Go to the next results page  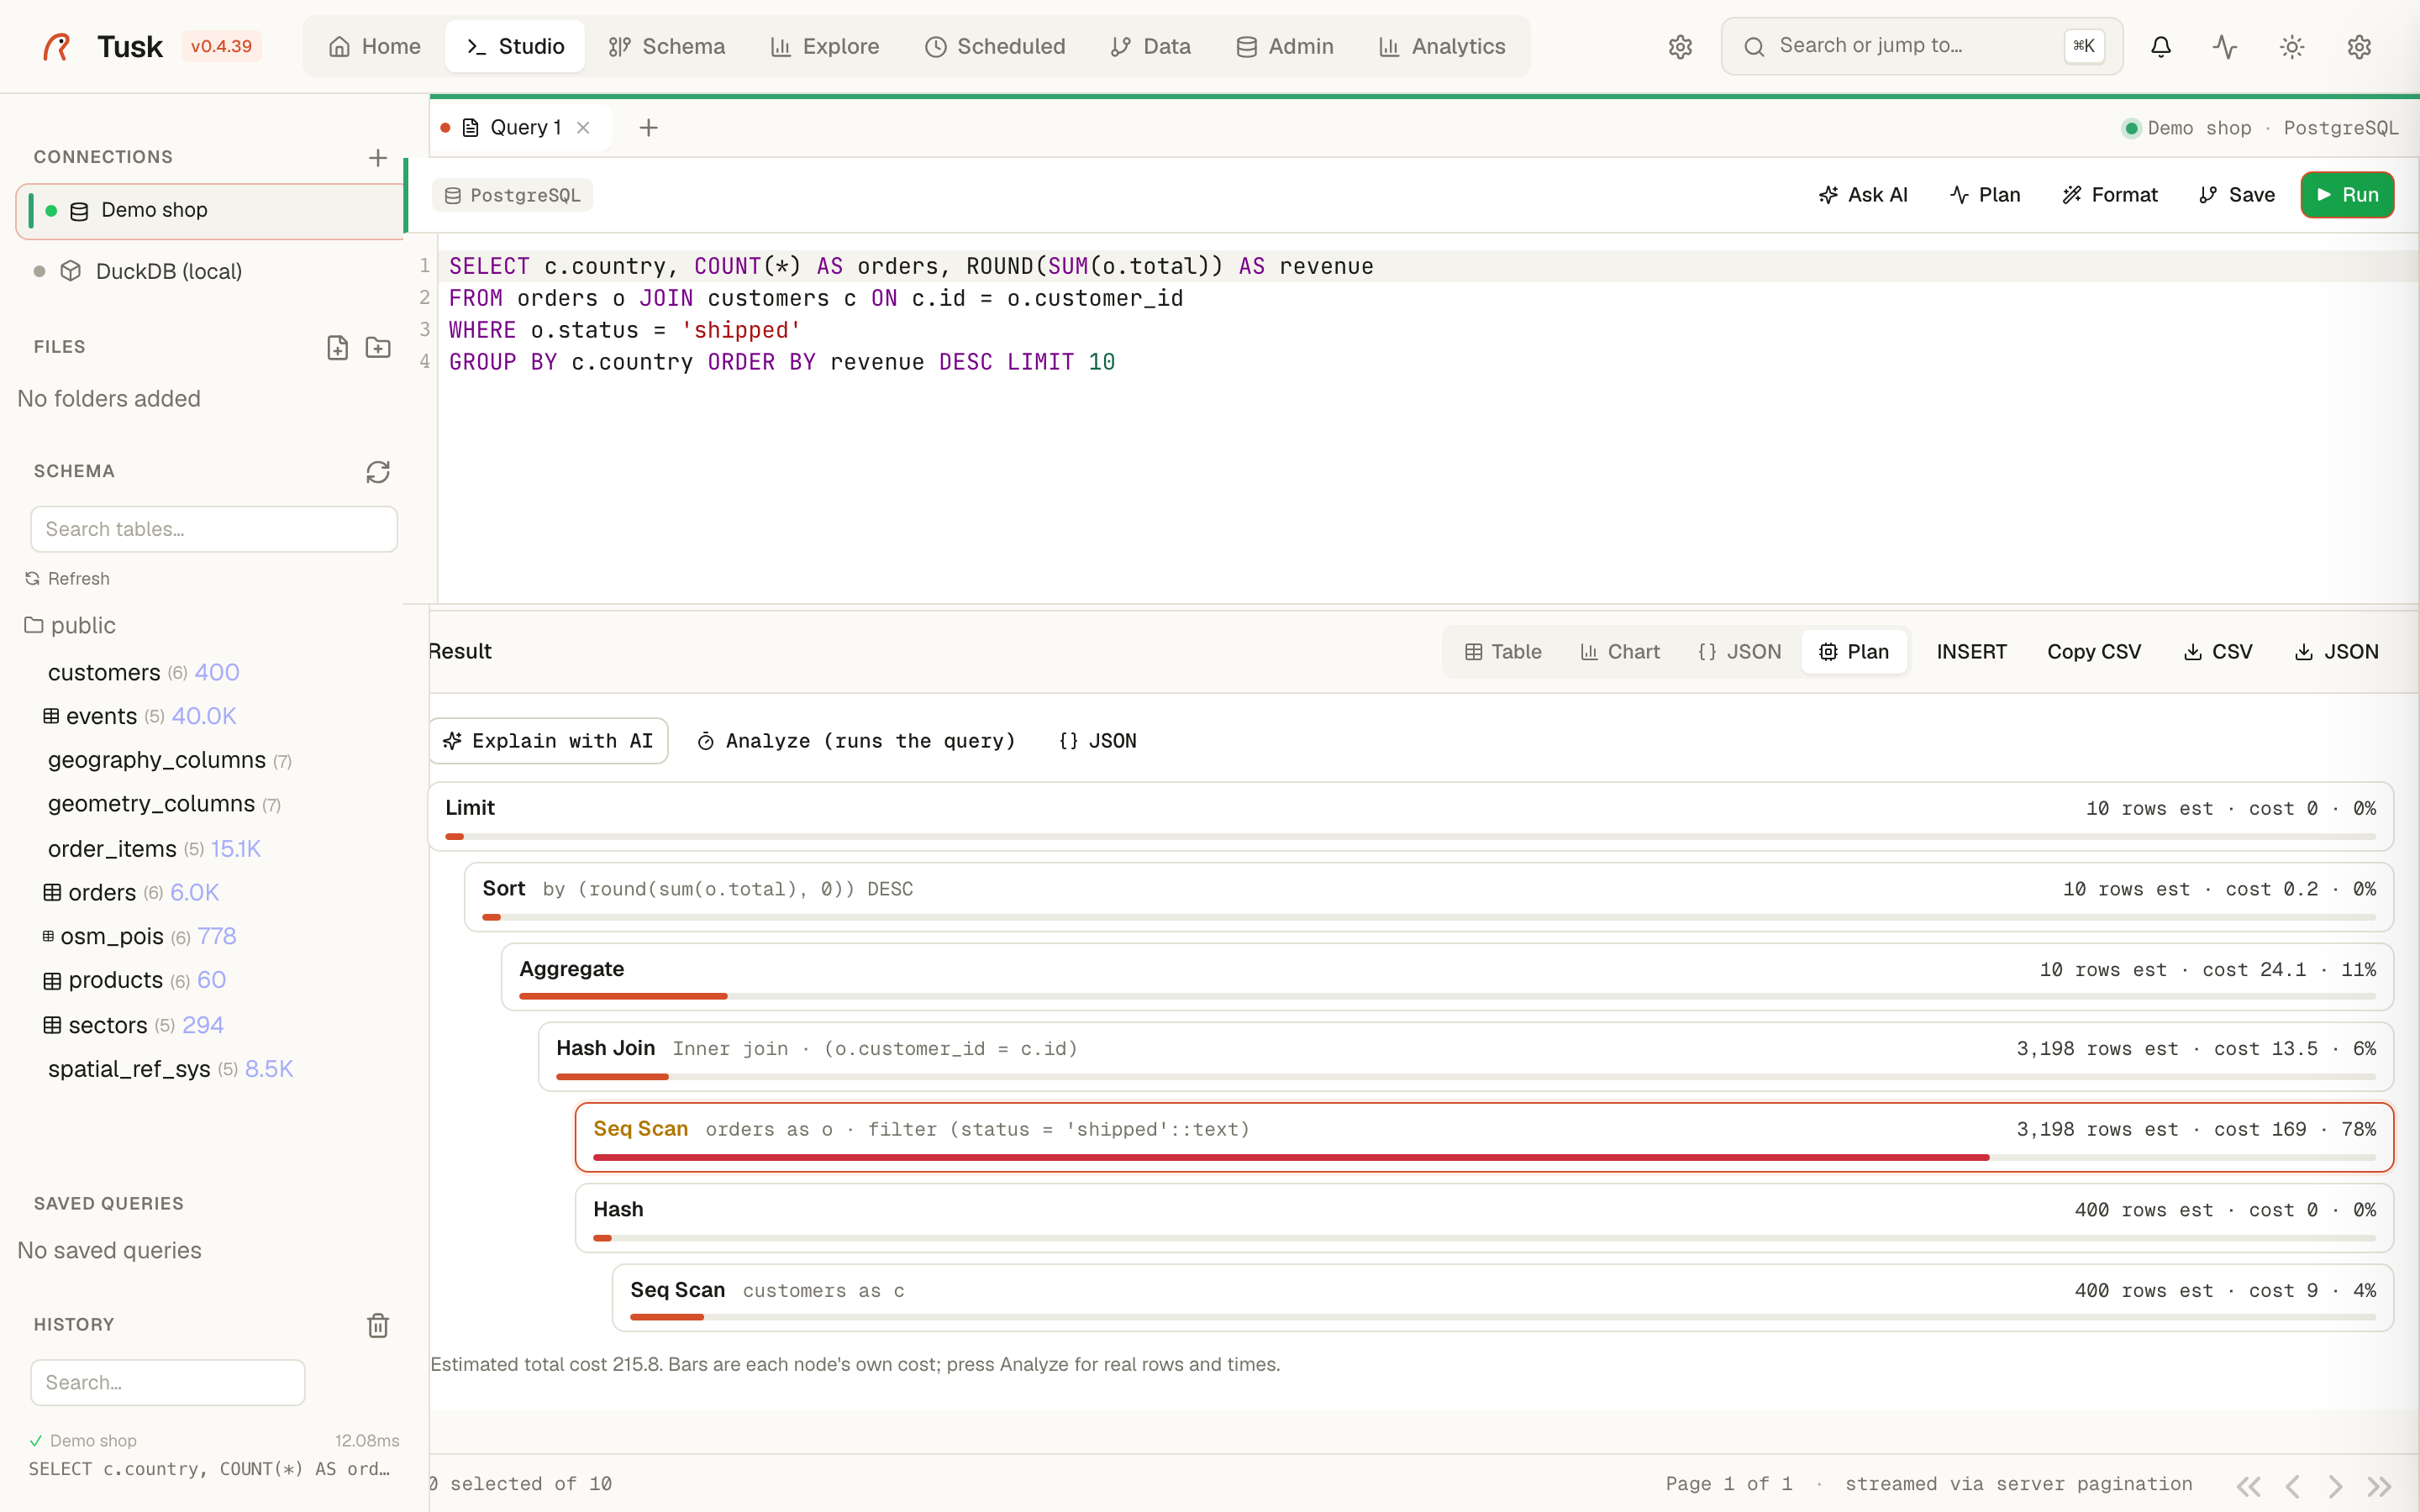click(x=2335, y=1486)
